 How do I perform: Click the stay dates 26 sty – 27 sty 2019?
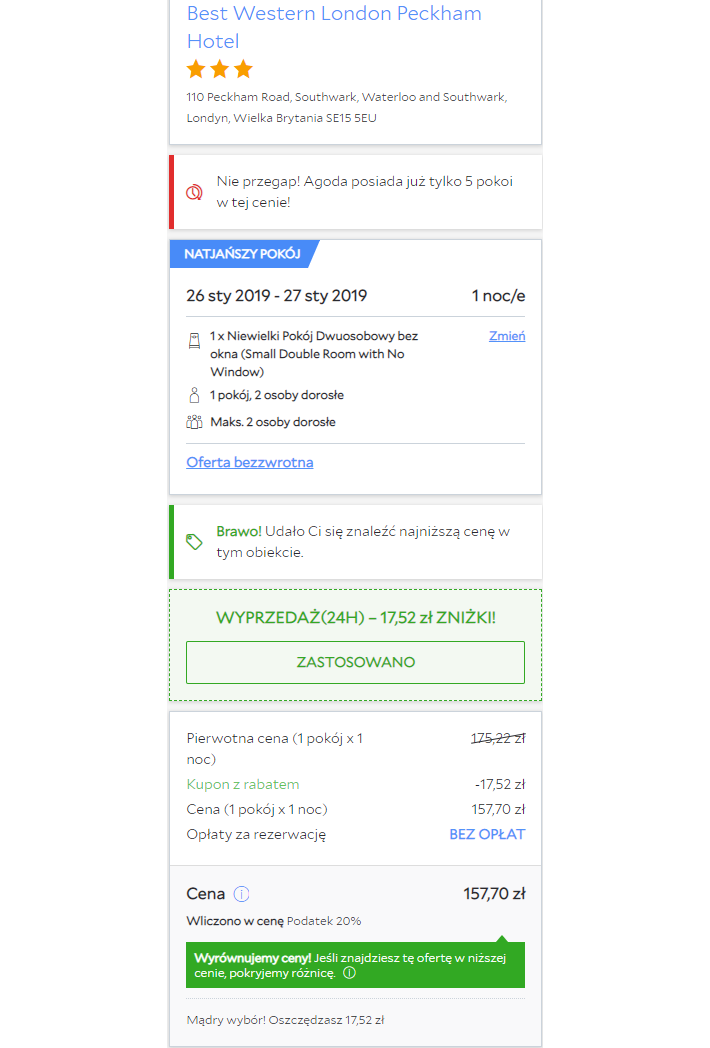point(277,295)
